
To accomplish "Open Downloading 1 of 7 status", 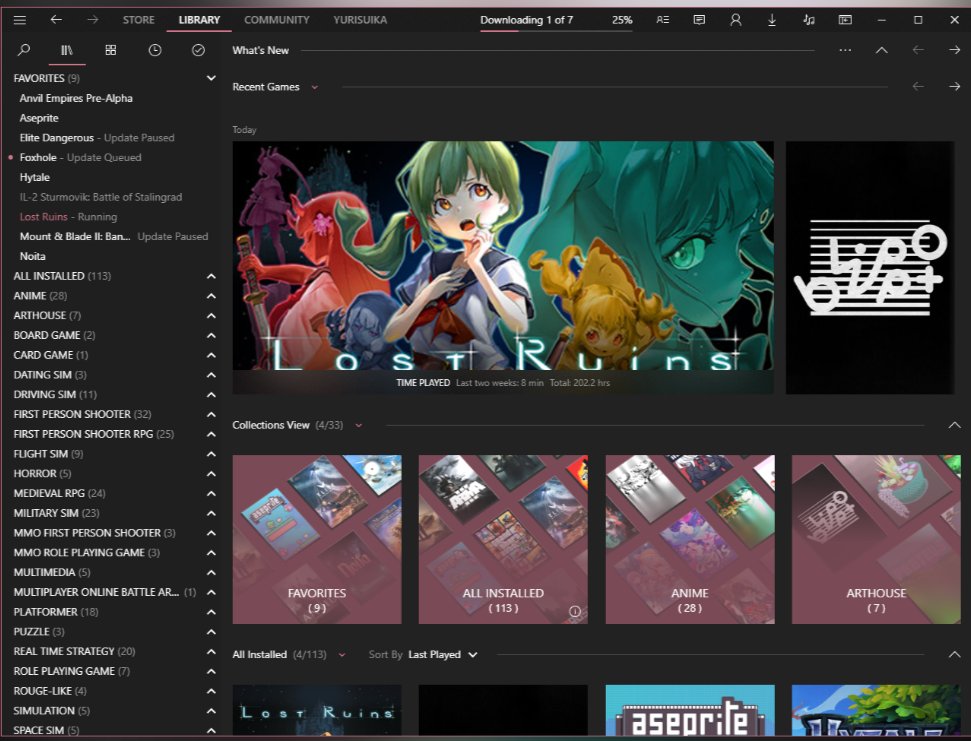I will pos(527,20).
